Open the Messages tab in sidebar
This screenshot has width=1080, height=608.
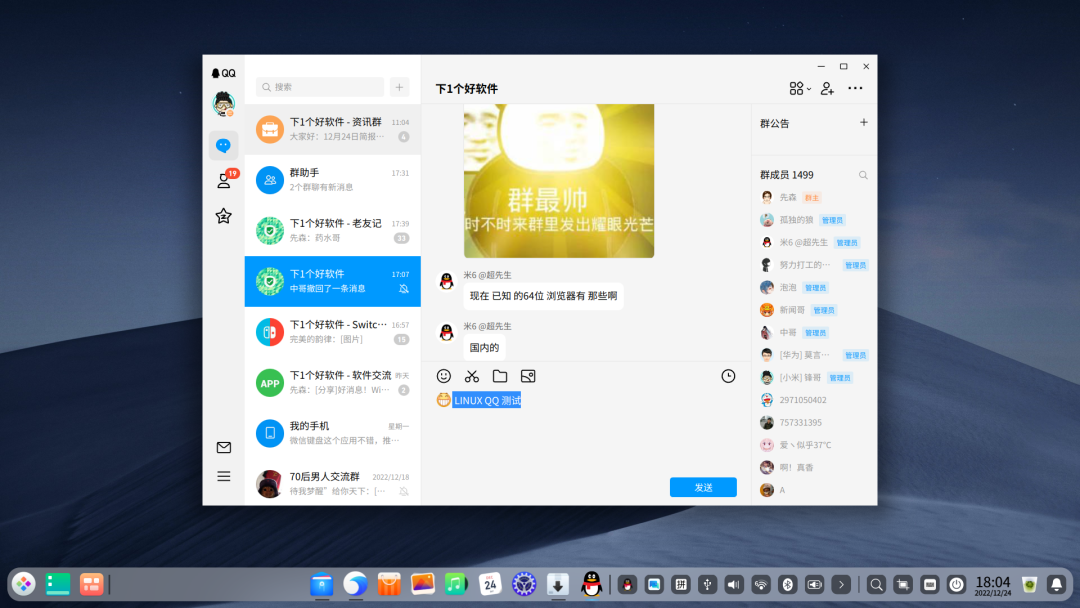[x=223, y=145]
